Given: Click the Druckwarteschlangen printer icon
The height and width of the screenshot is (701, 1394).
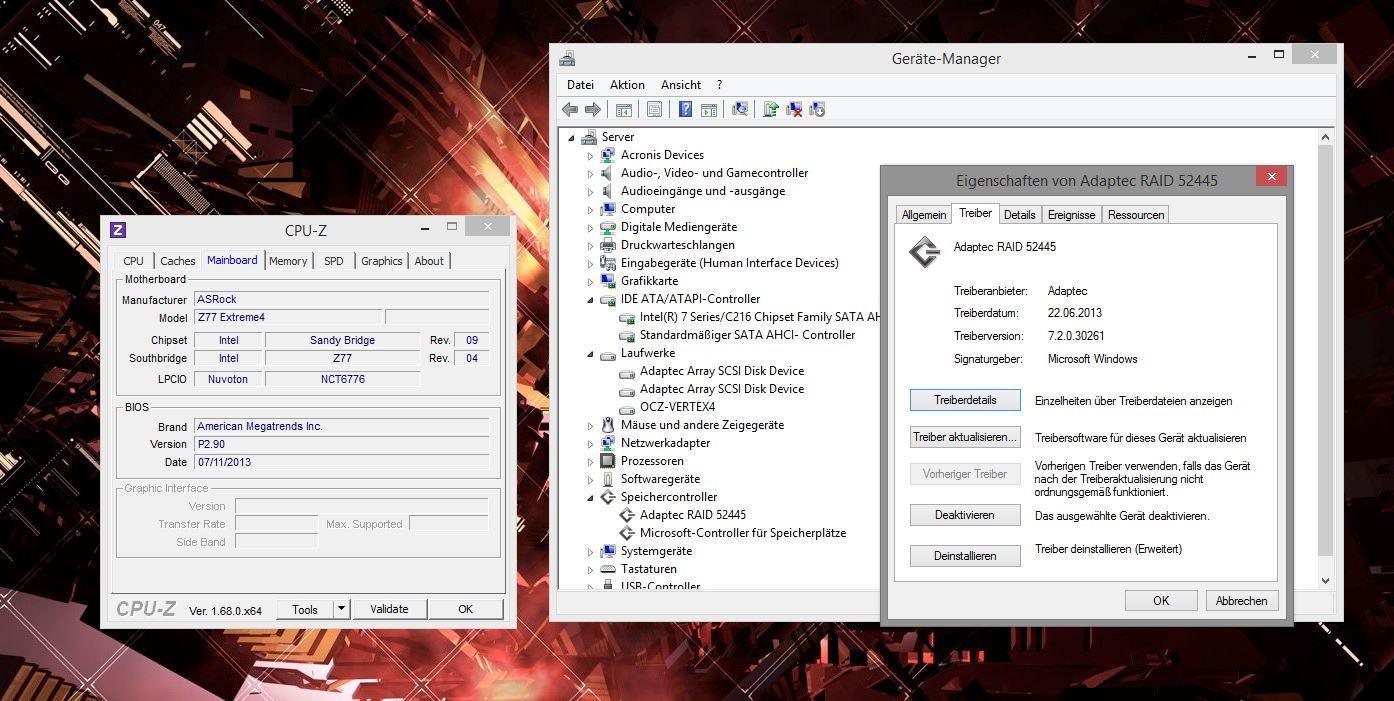Looking at the screenshot, I should pyautogui.click(x=607, y=245).
